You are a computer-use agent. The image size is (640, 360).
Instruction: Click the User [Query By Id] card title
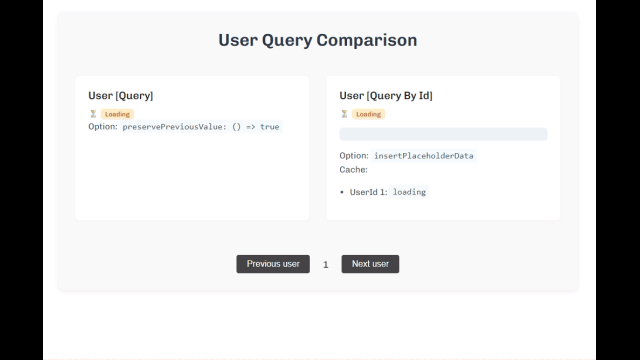[386, 96]
